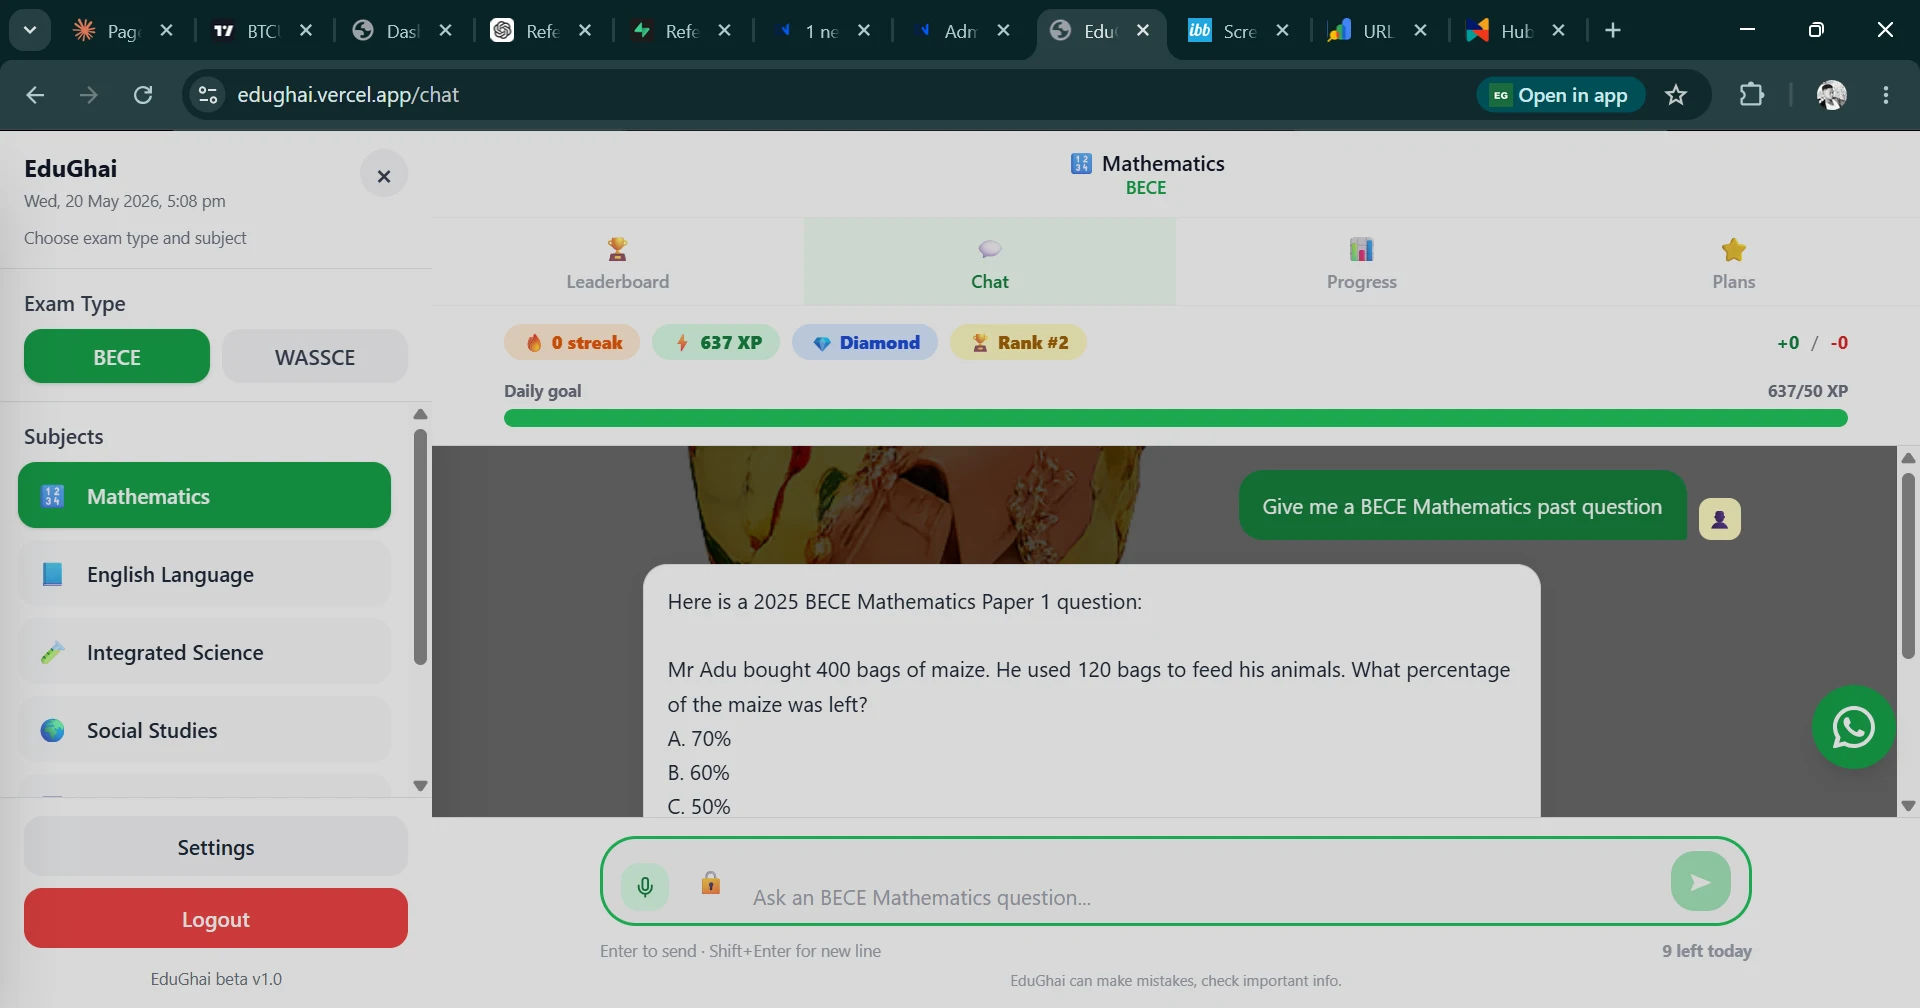This screenshot has width=1920, height=1008.
Task: Click the padlock attachment icon in chat box
Action: tap(710, 882)
